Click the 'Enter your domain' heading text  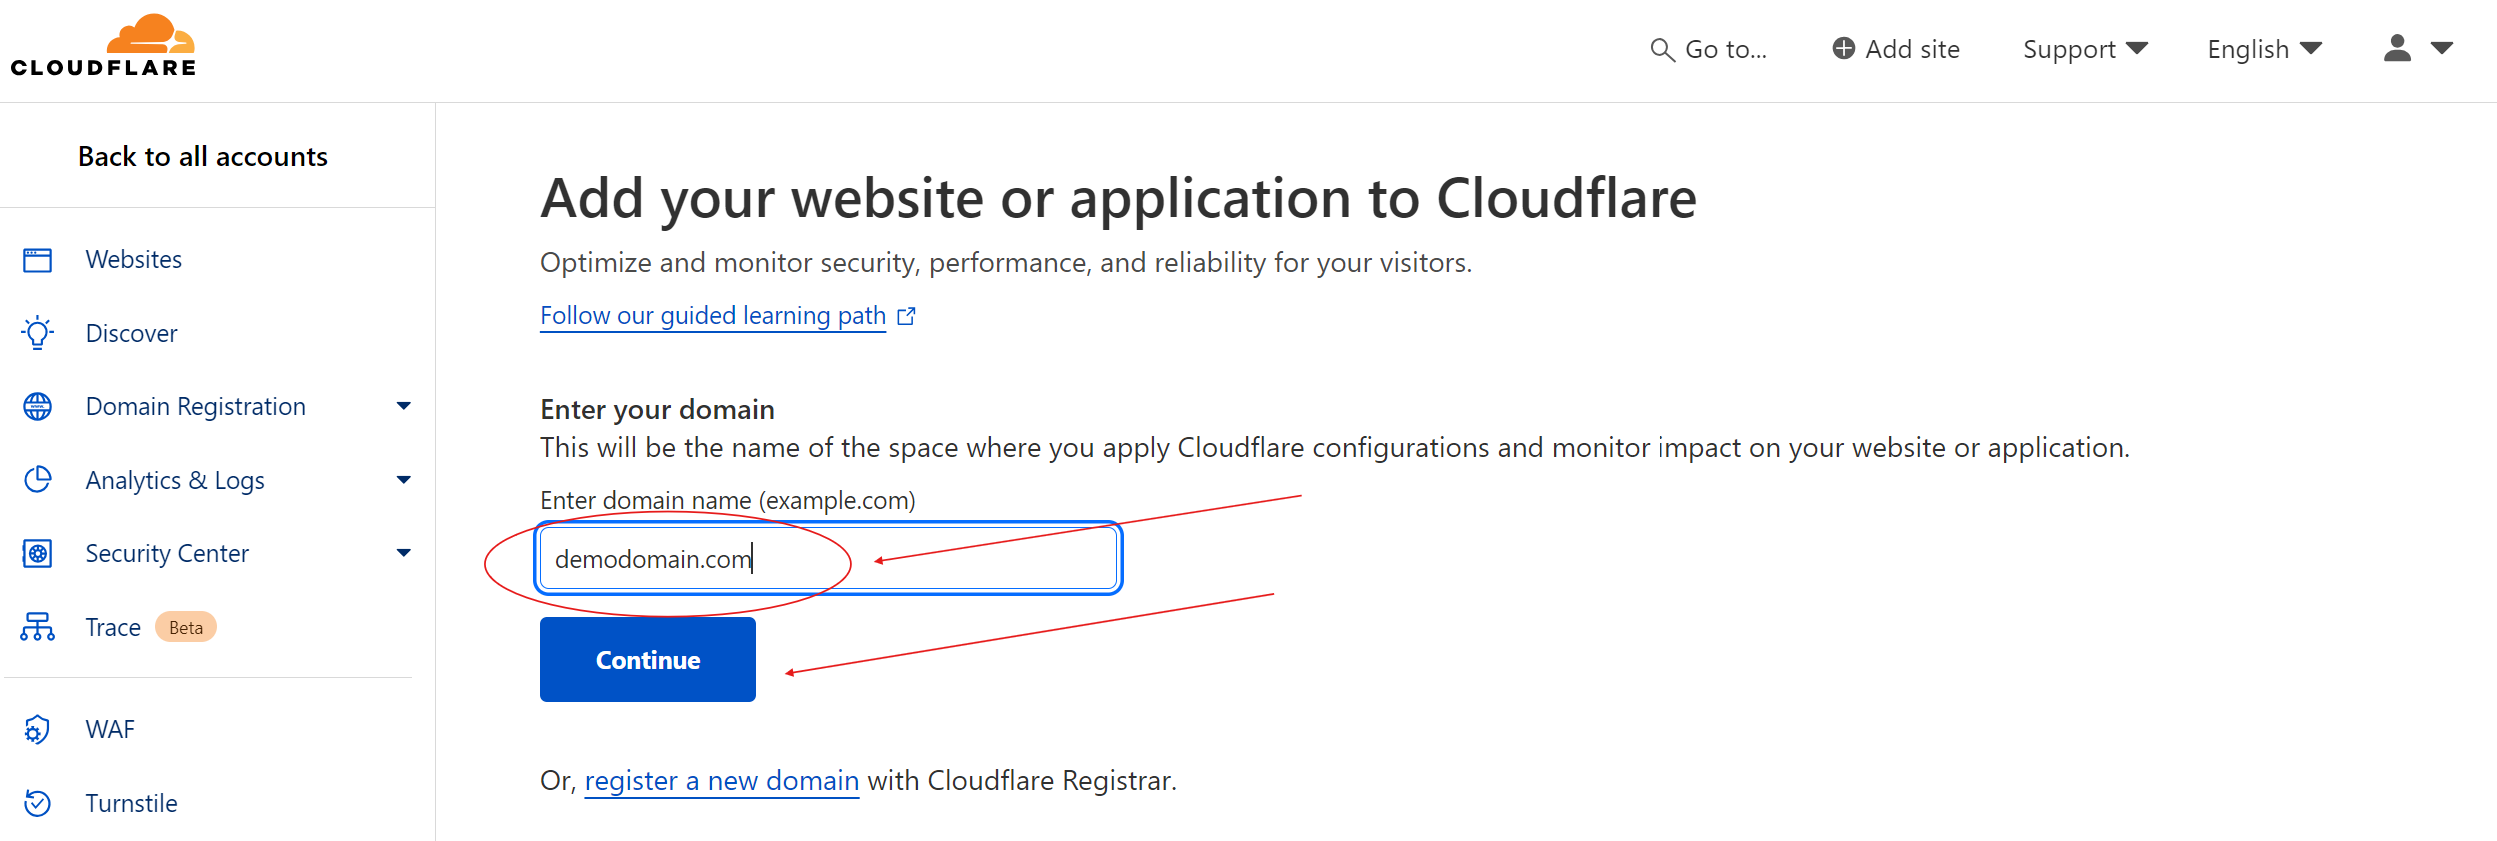click(657, 409)
